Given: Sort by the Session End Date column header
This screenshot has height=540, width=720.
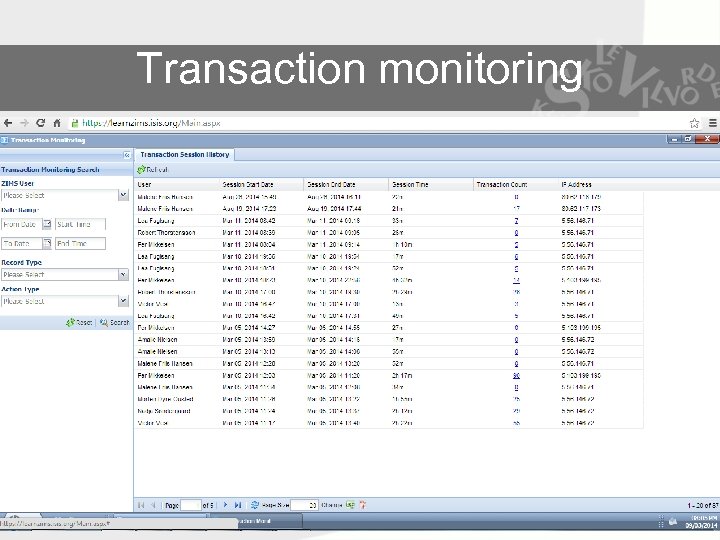Looking at the screenshot, I should (346, 185).
